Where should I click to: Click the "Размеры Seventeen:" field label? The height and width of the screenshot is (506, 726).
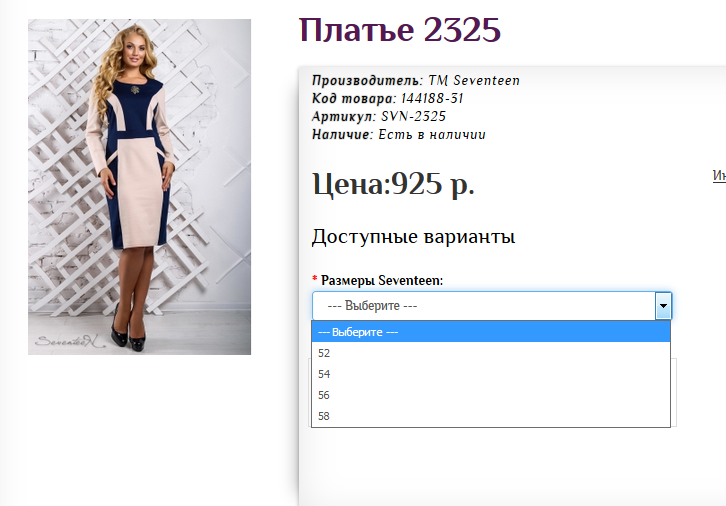point(382,281)
